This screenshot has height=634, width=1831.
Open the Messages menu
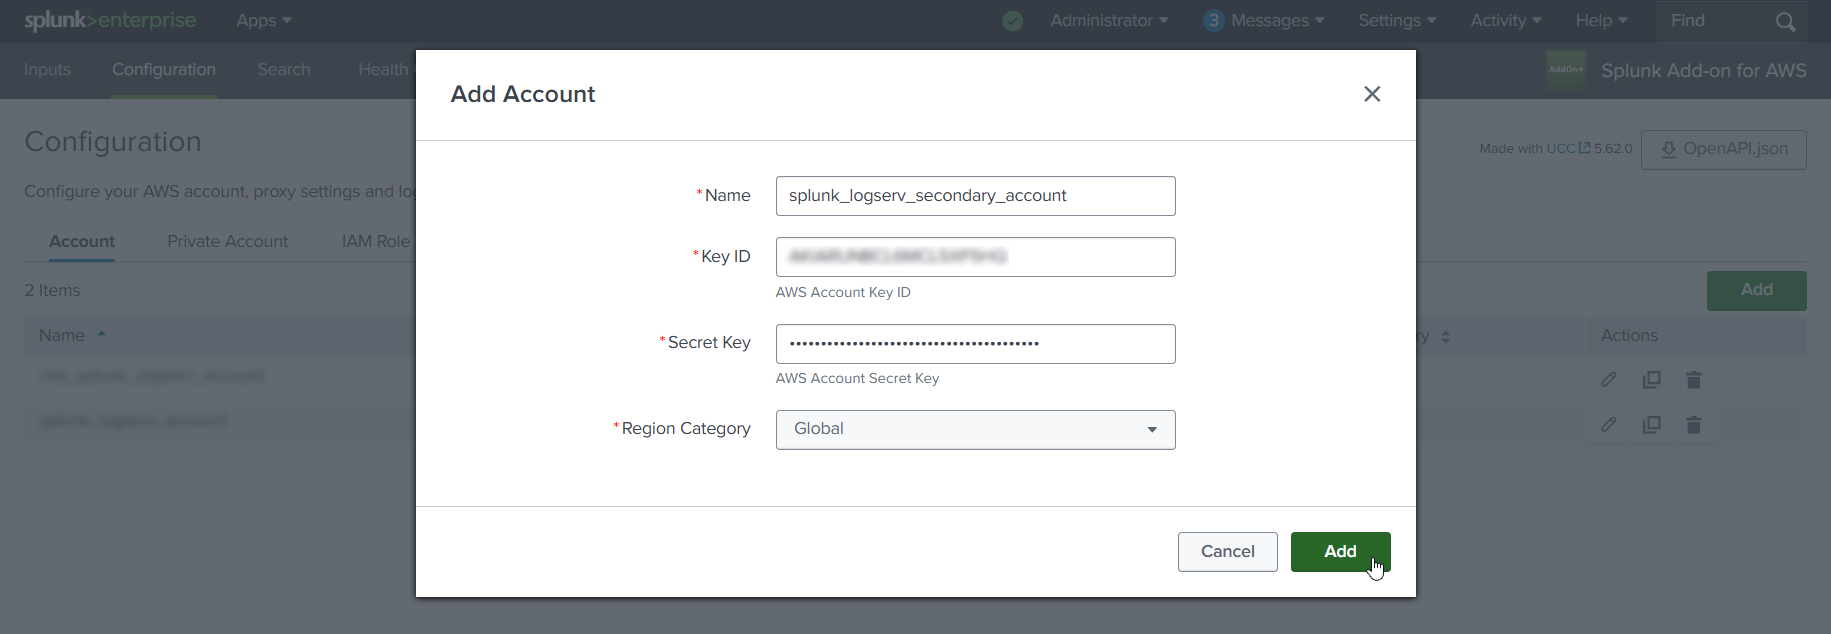point(1277,21)
